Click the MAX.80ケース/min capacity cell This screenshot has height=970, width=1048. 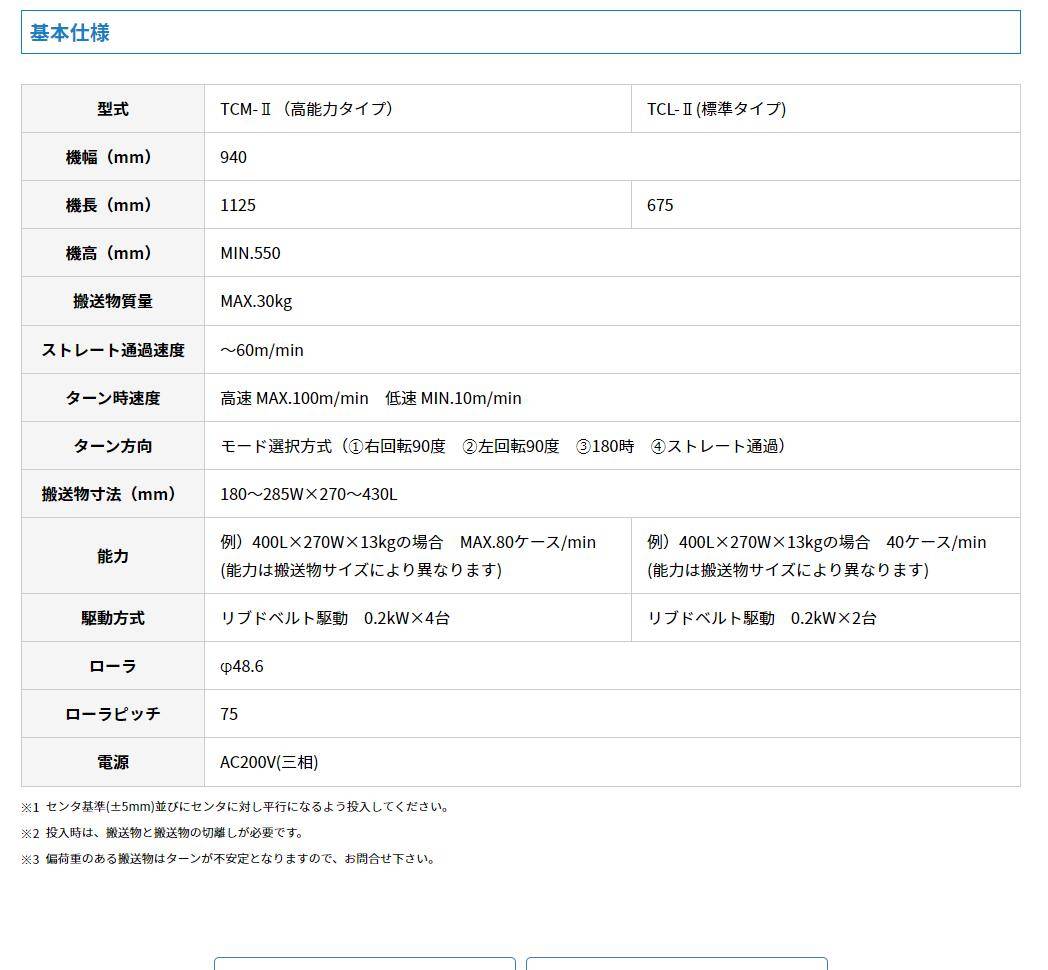point(408,555)
